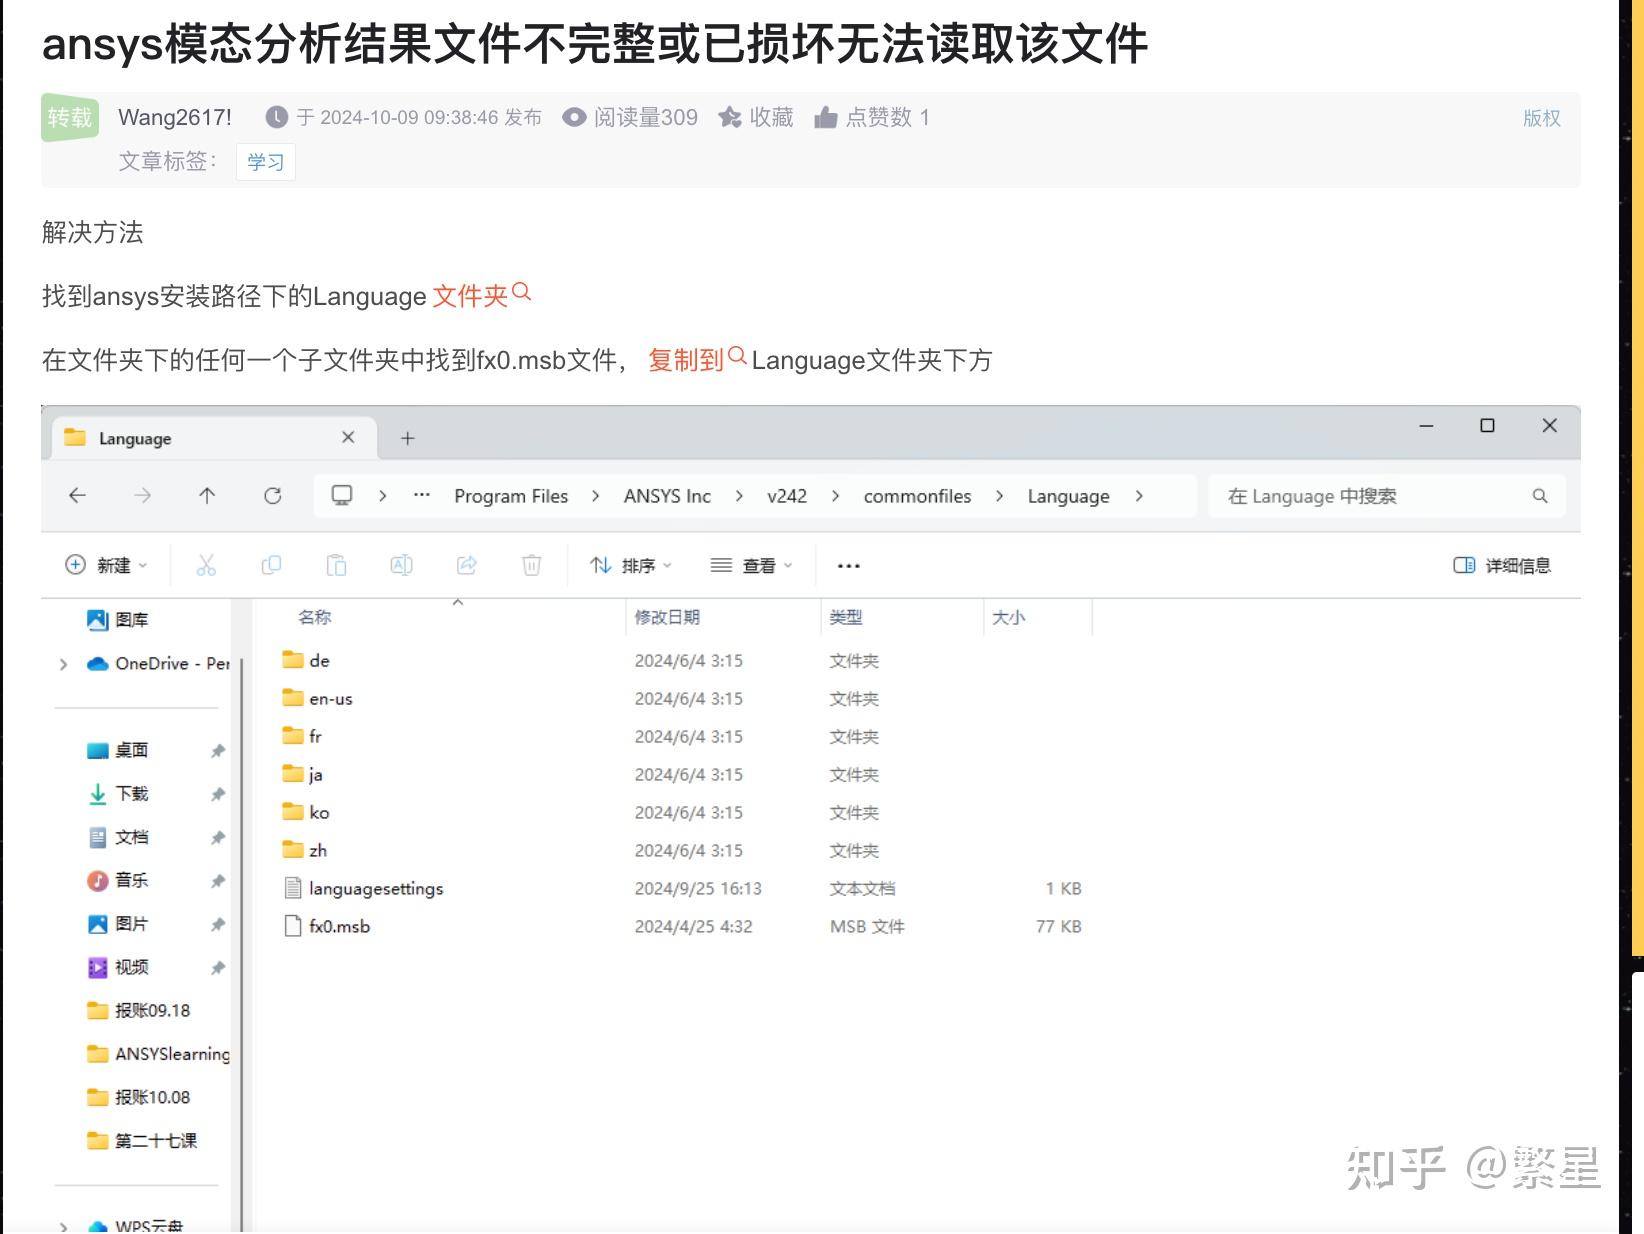Open 桌面 in navigation pane

coord(118,750)
